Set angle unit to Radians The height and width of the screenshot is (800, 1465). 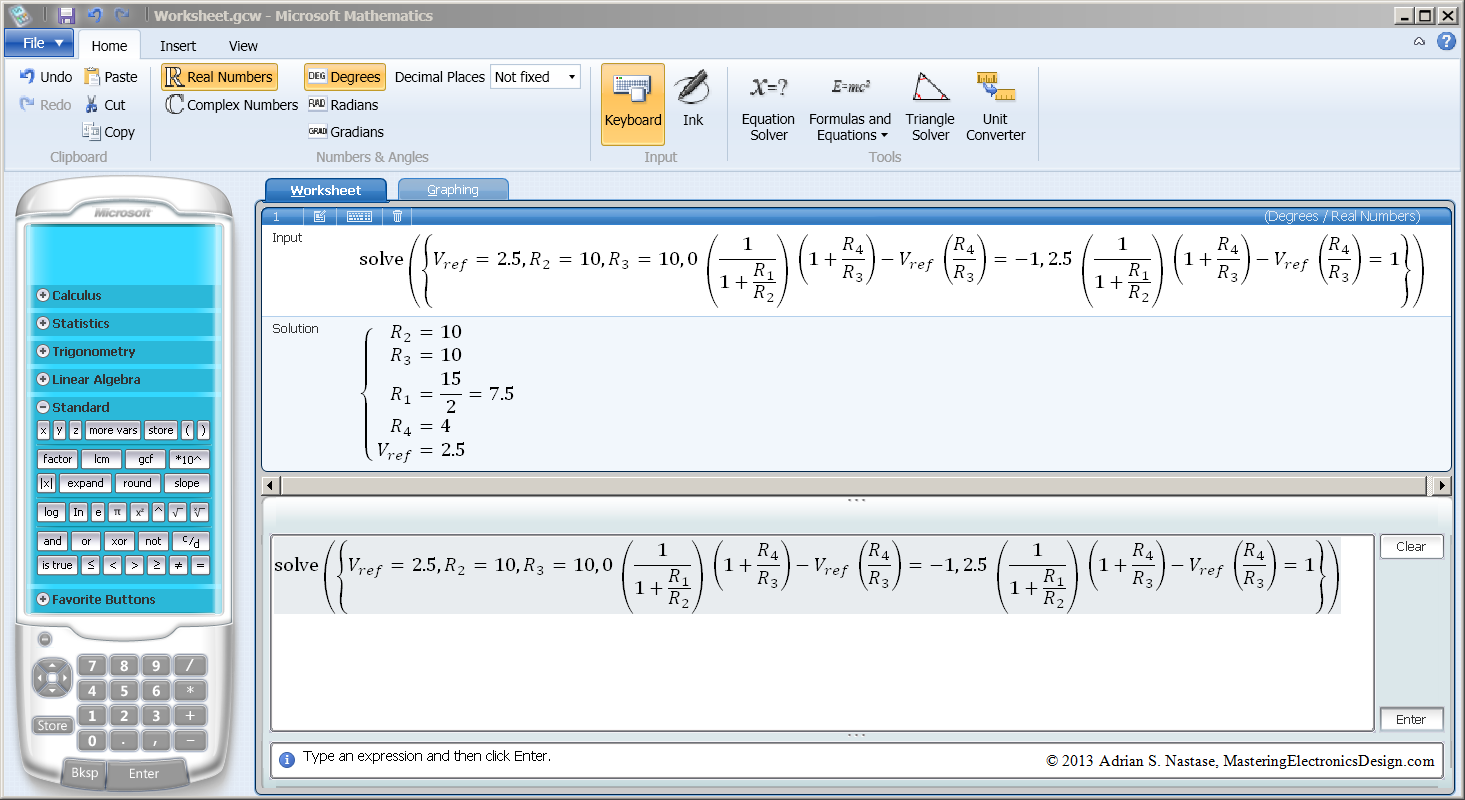[343, 105]
